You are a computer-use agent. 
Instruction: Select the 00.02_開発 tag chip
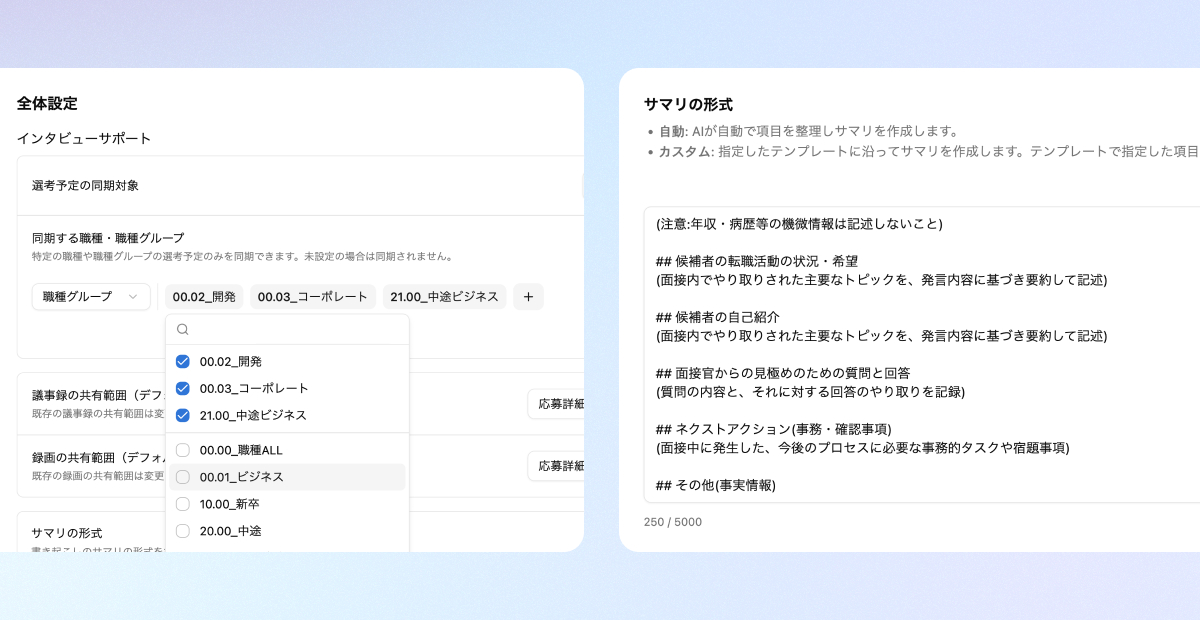pyautogui.click(x=203, y=297)
